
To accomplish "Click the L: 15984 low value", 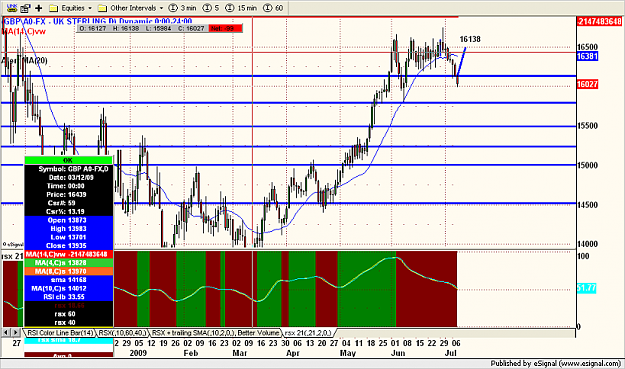I will 158,28.
